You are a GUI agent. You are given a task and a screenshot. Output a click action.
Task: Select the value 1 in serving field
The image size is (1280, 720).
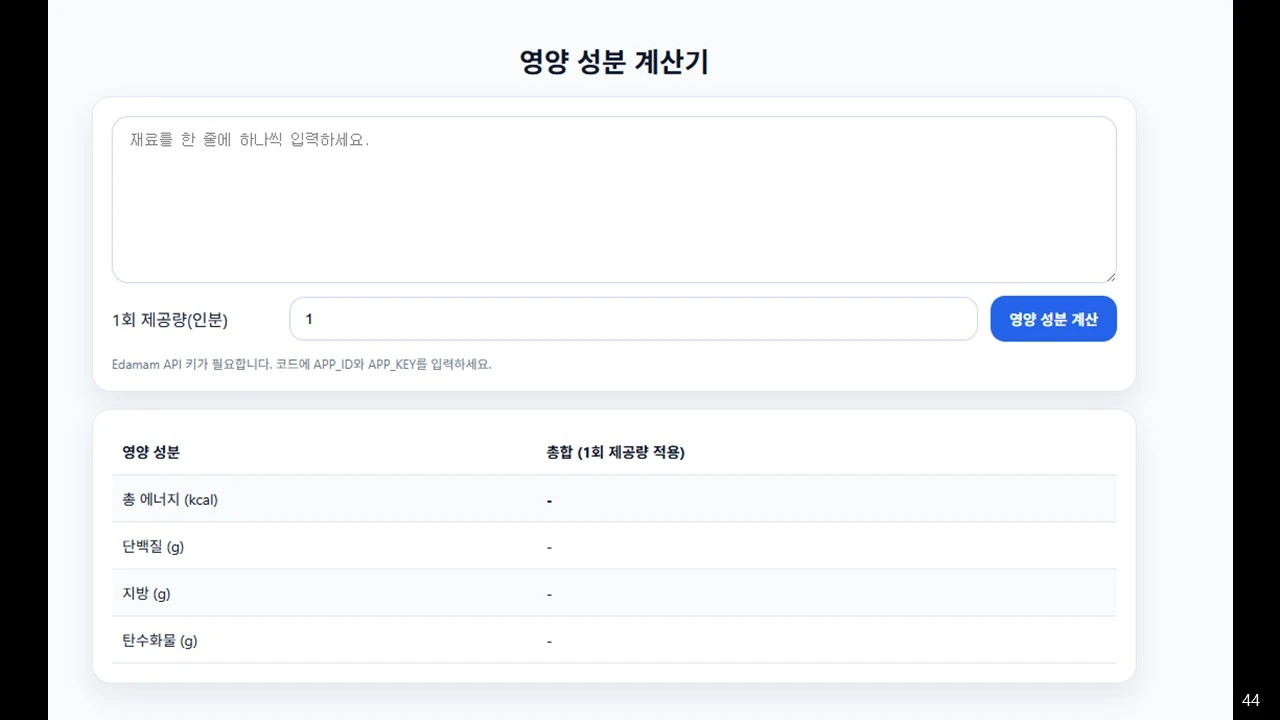click(x=309, y=318)
